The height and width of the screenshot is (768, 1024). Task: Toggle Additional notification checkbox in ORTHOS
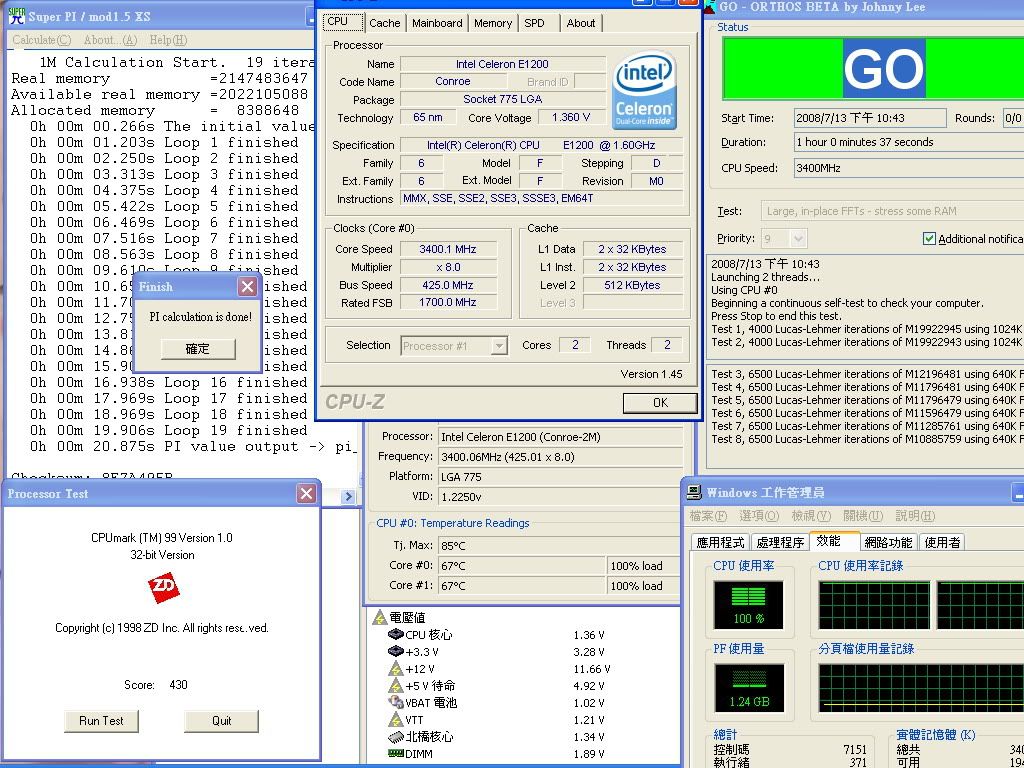pos(929,238)
